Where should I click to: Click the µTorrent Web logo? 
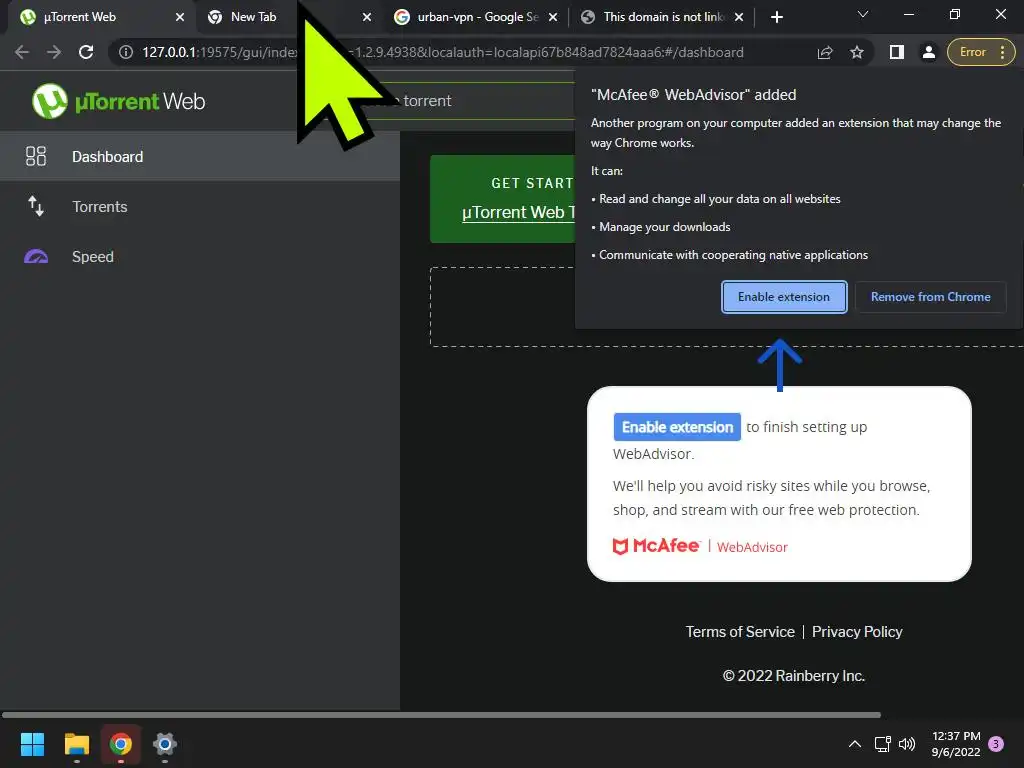click(x=119, y=101)
